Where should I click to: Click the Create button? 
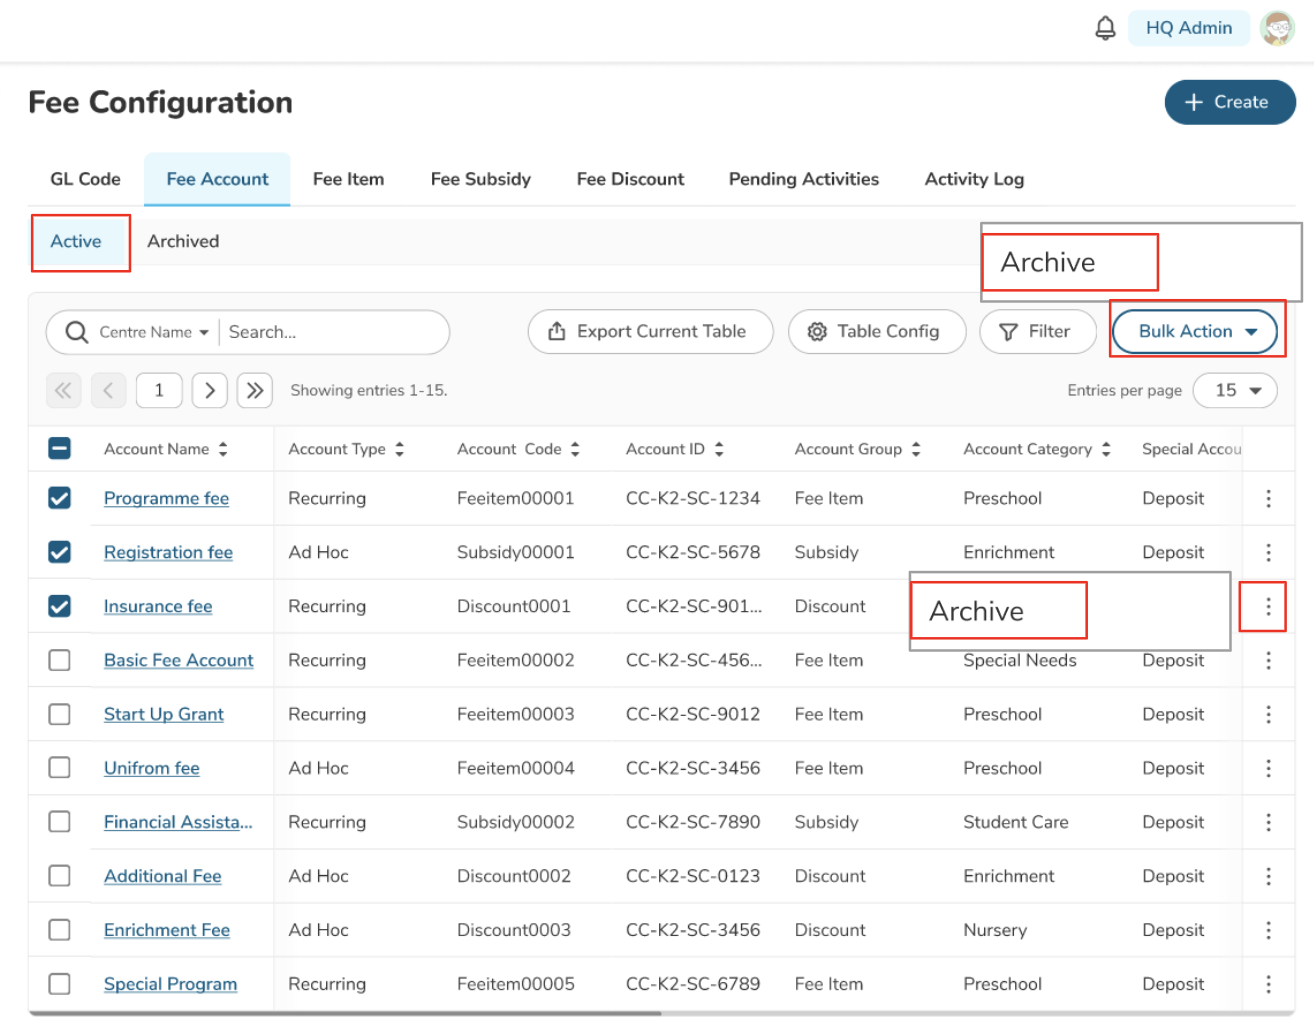coord(1229,102)
